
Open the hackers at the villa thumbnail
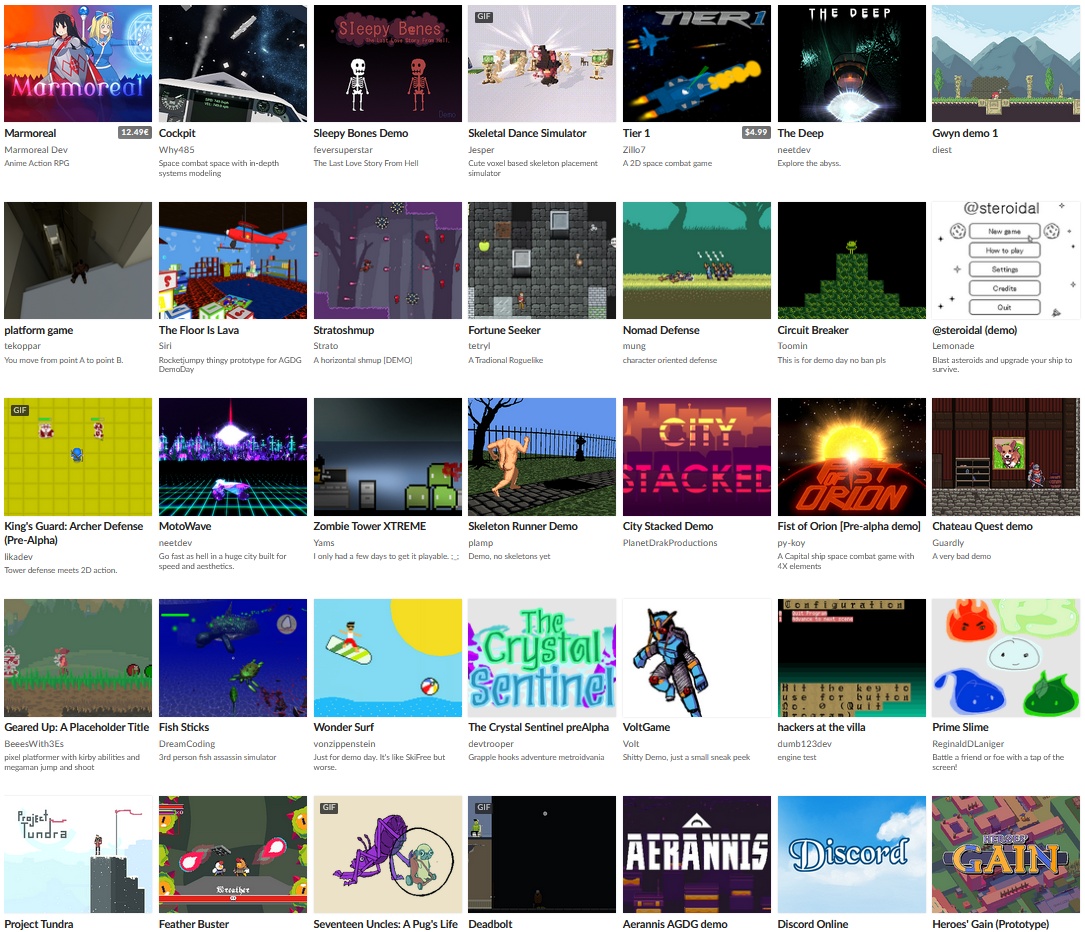click(x=852, y=658)
